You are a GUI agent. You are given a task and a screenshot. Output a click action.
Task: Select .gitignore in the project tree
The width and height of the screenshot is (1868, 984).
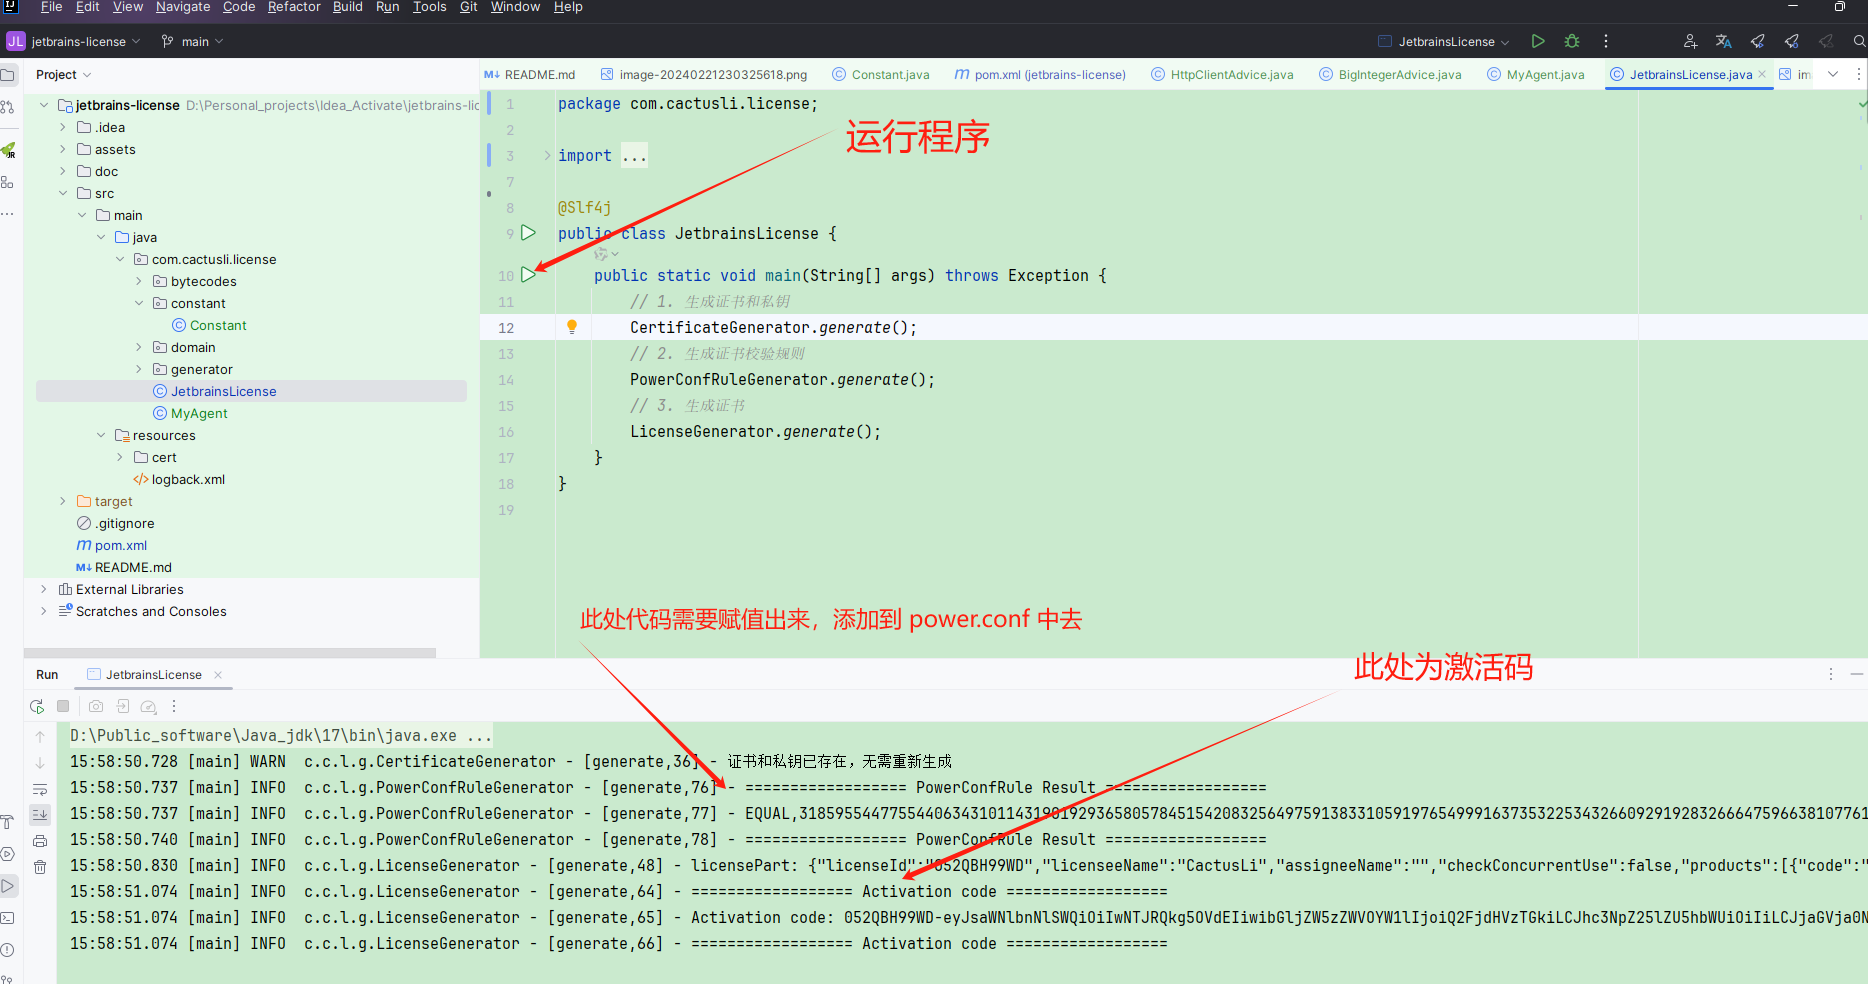click(125, 523)
